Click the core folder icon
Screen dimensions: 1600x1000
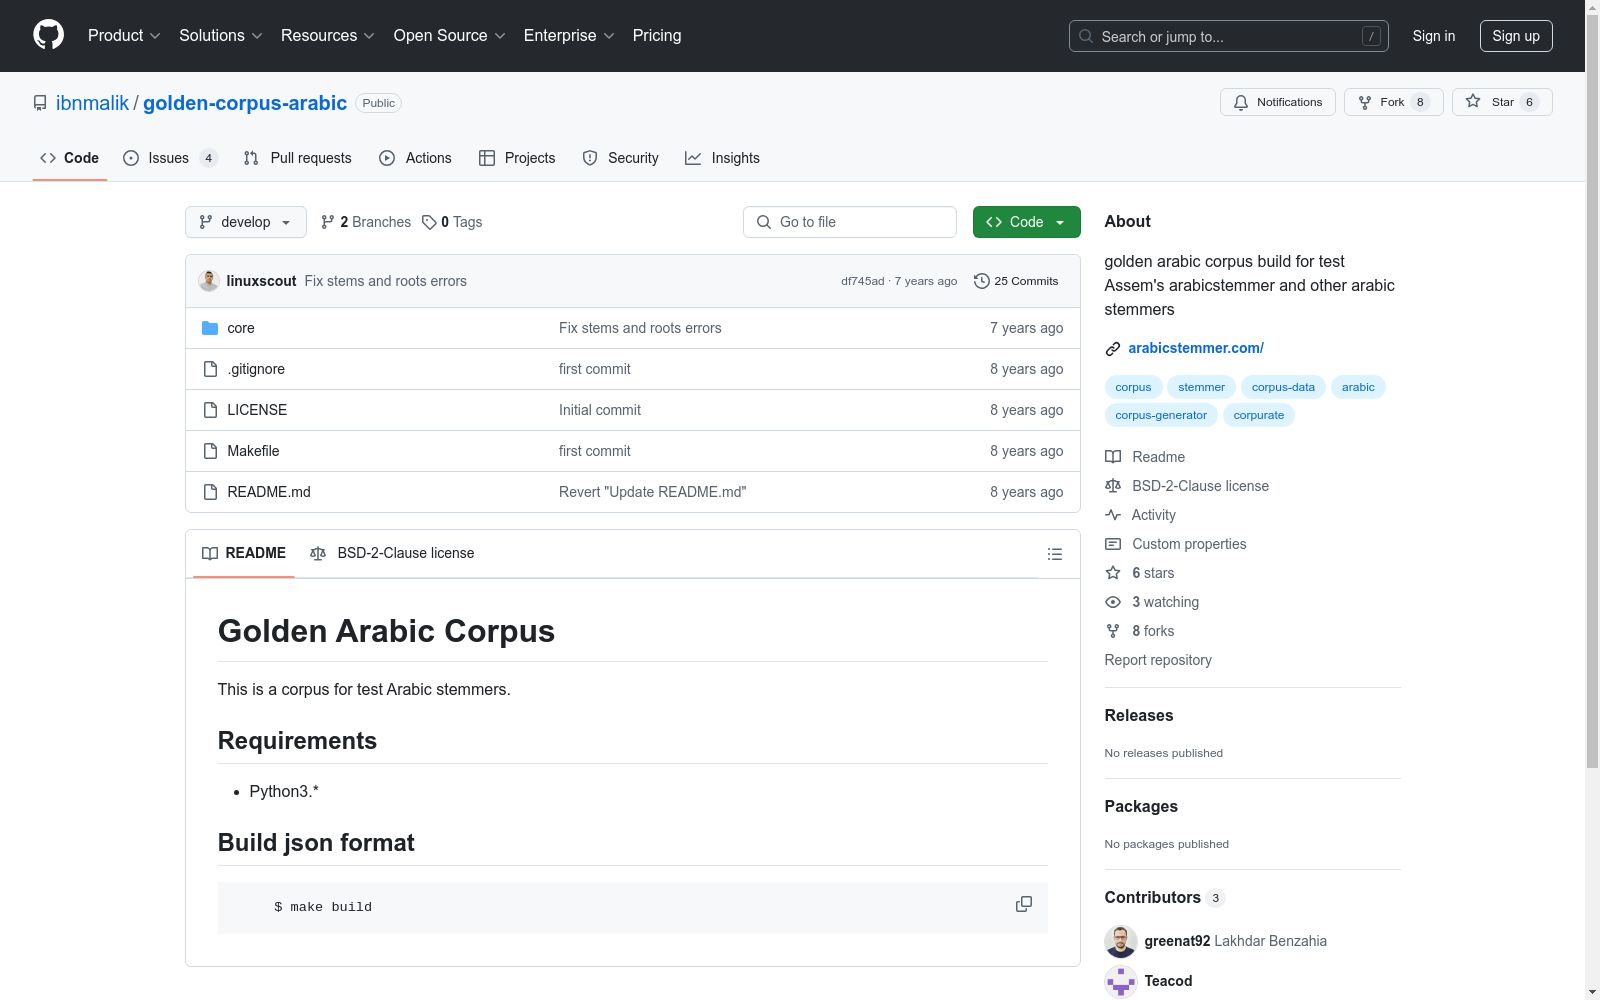(210, 328)
